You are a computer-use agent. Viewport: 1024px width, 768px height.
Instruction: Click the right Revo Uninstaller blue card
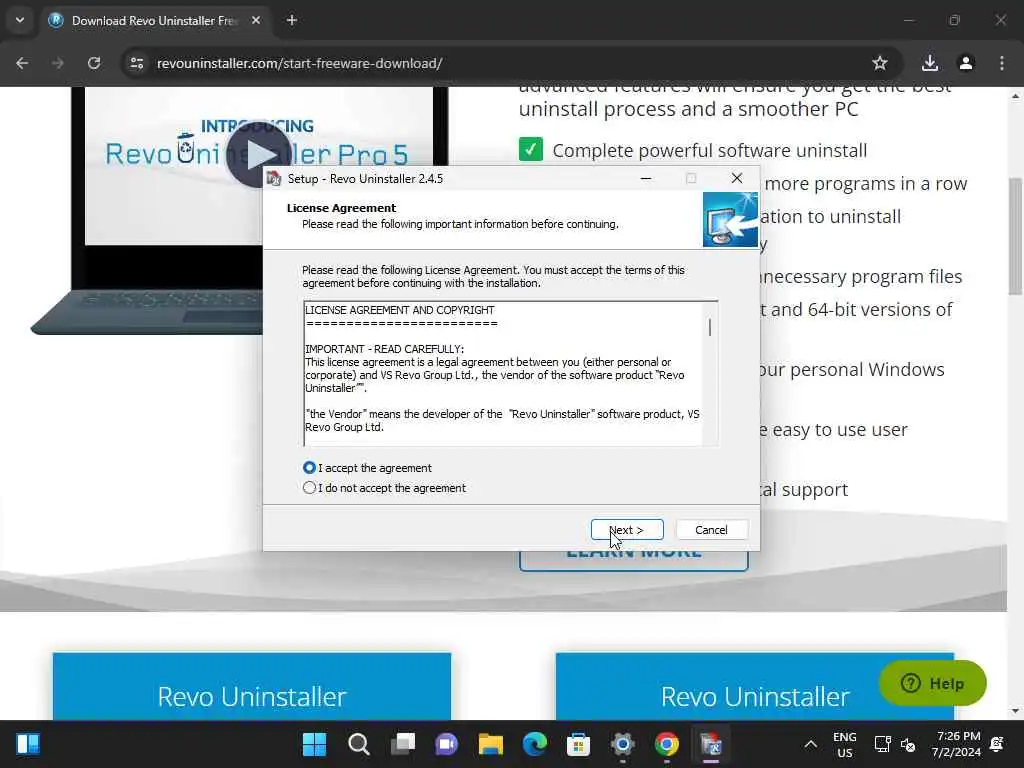[x=755, y=686]
